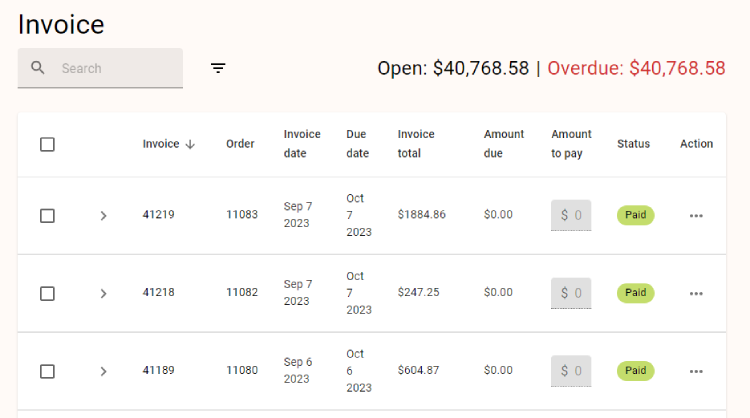
Task: Click the search magnifier icon
Action: [38, 68]
